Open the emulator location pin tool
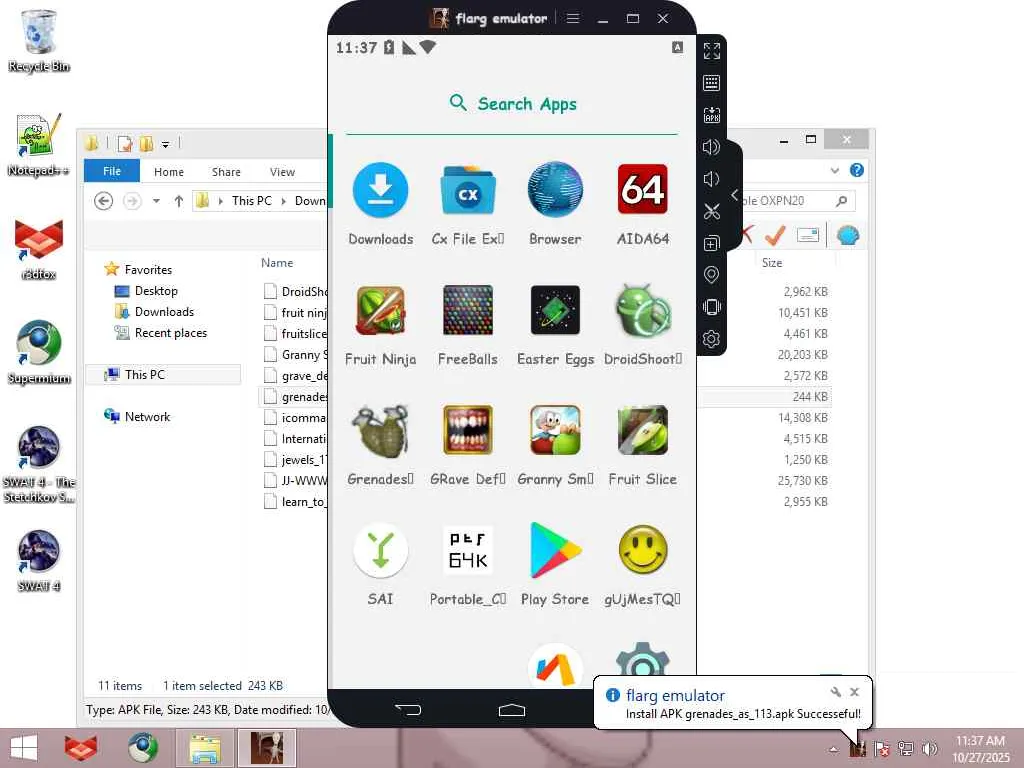Viewport: 1024px width, 768px height. pyautogui.click(x=712, y=275)
